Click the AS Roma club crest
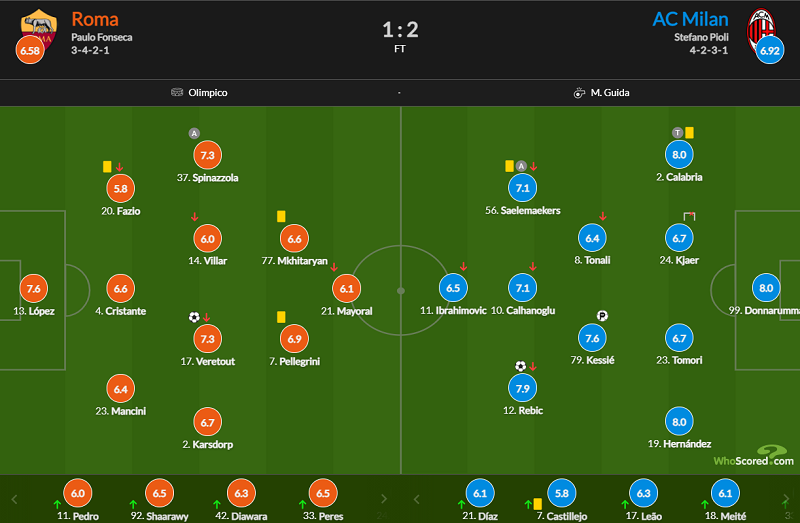This screenshot has width=800, height=523. tap(39, 28)
